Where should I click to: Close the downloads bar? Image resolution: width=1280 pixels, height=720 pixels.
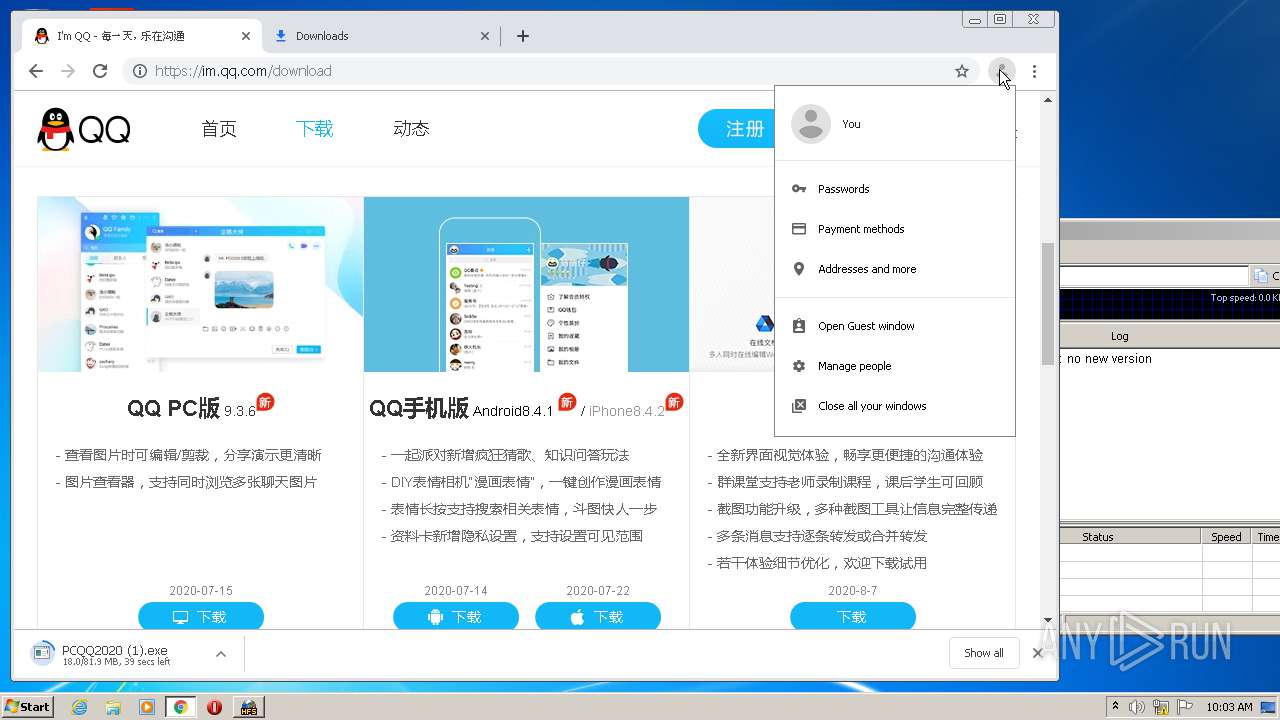(1038, 653)
